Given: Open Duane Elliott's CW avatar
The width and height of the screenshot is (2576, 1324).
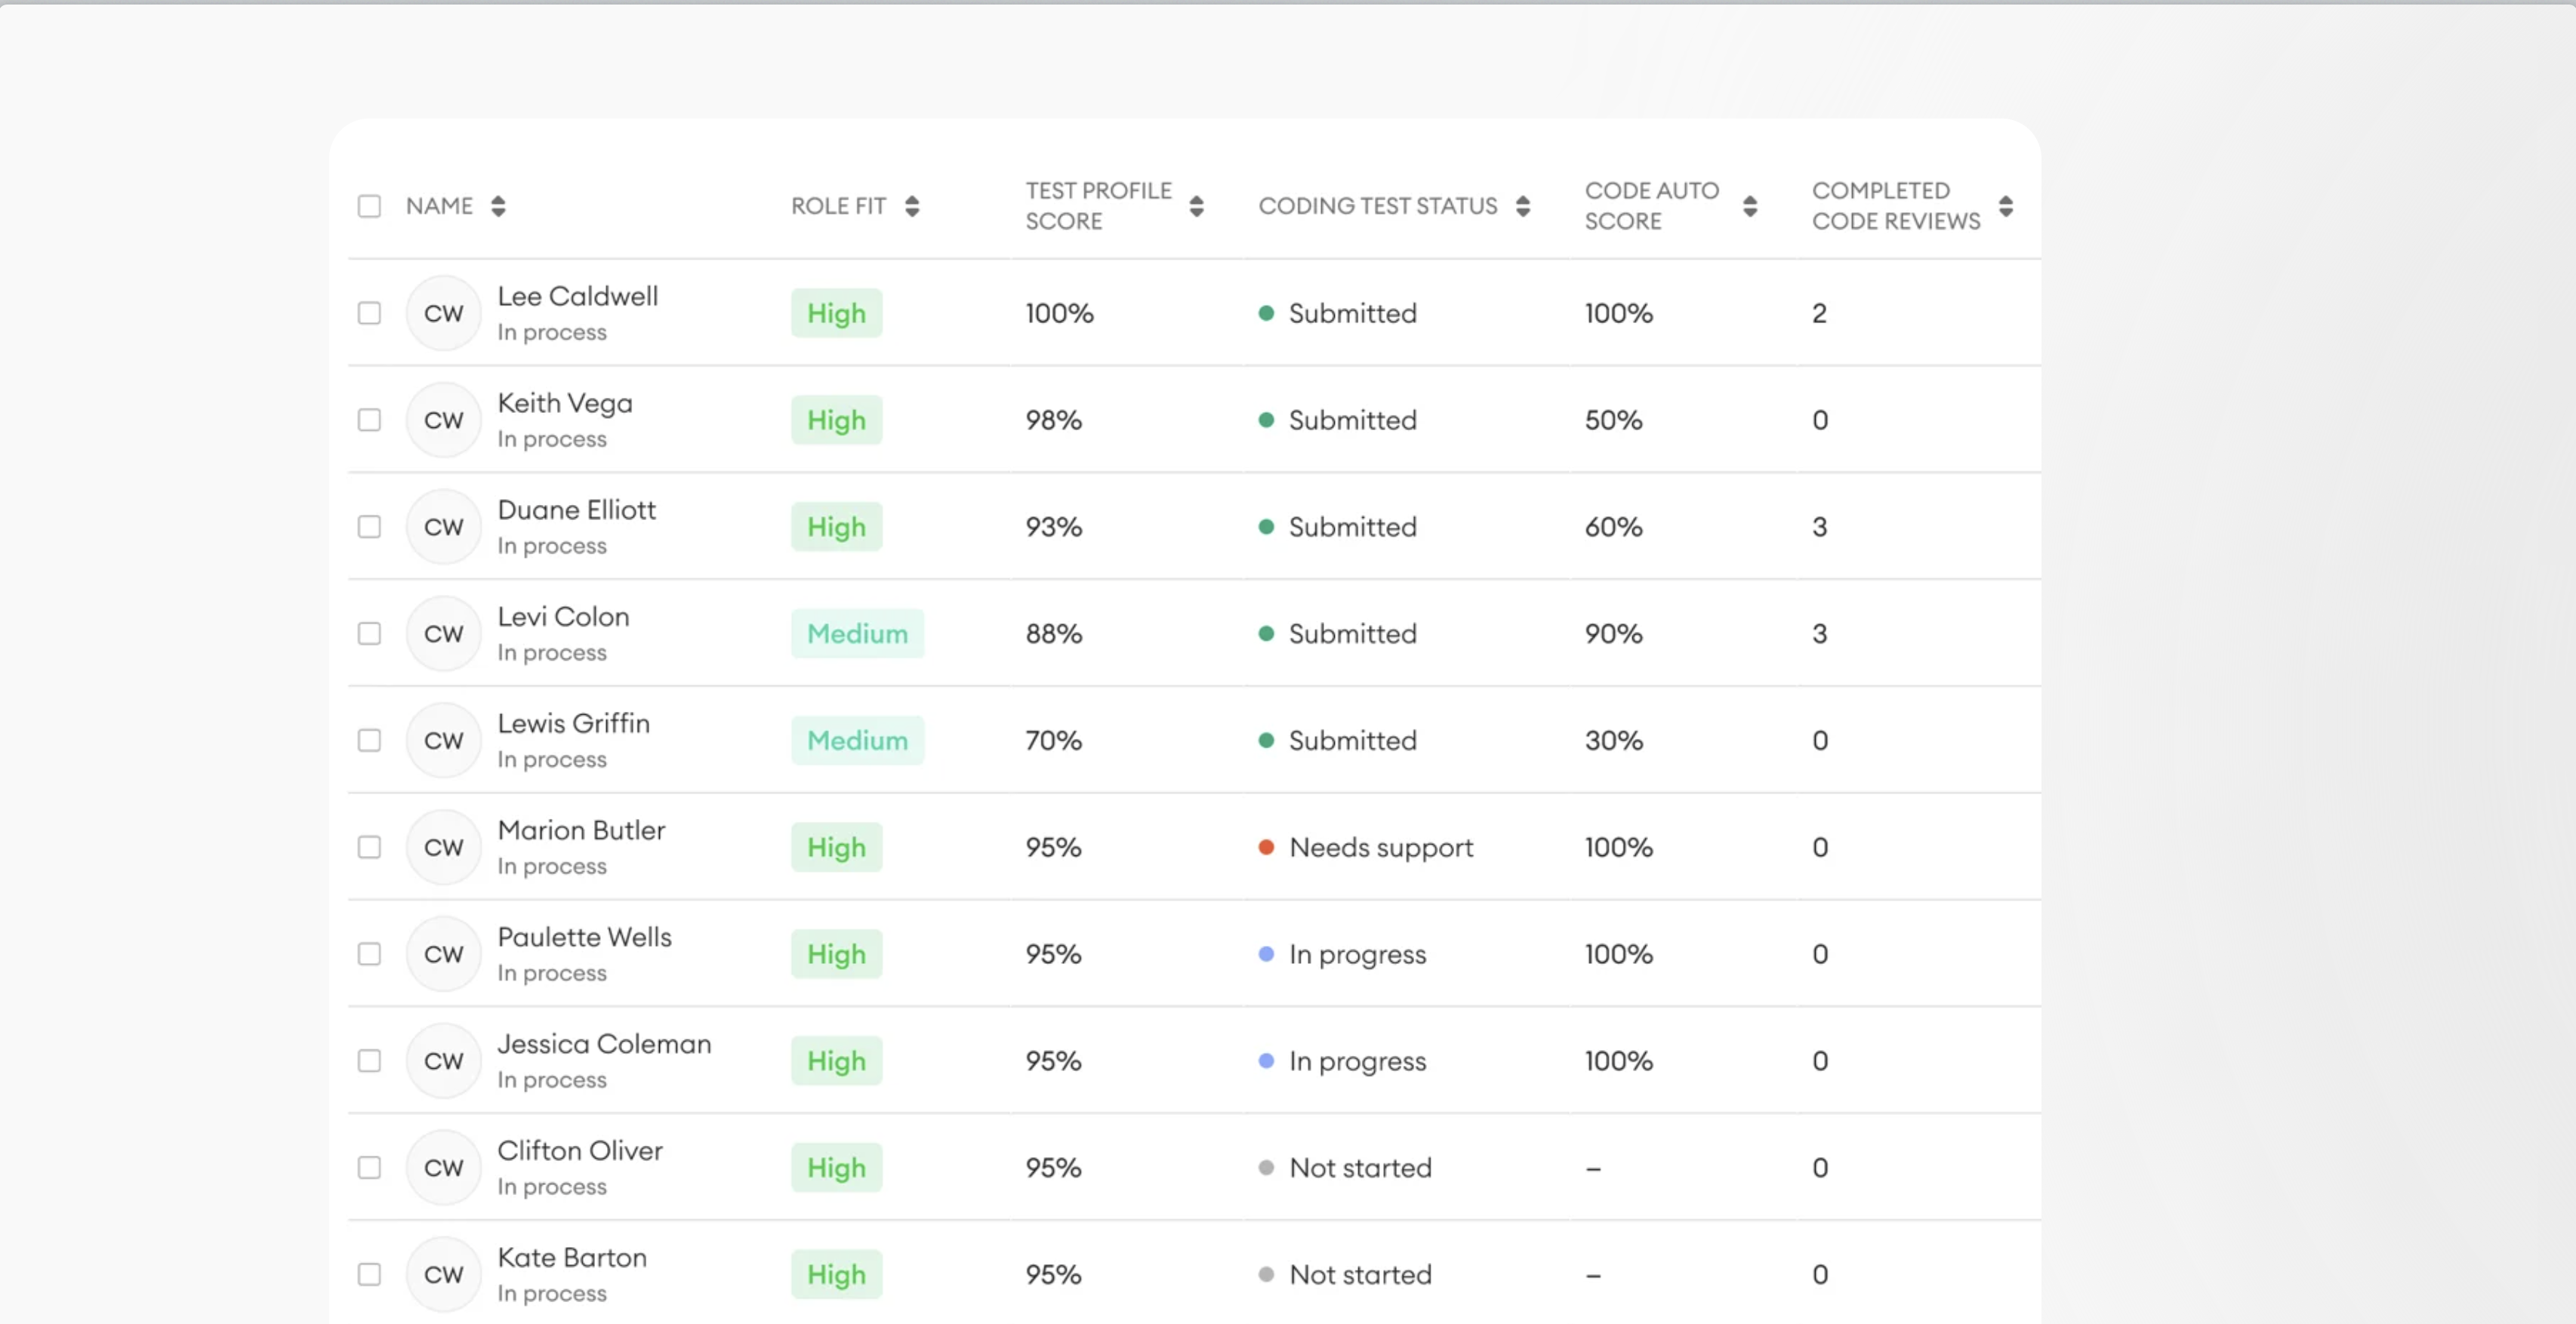Looking at the screenshot, I should (443, 527).
